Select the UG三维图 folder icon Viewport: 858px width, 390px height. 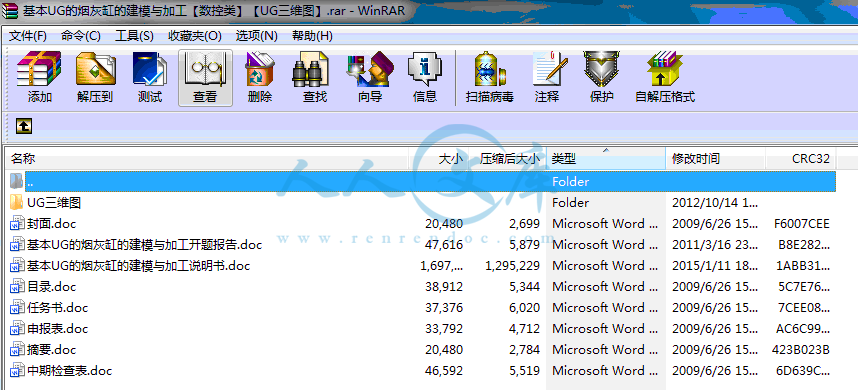tap(17, 202)
